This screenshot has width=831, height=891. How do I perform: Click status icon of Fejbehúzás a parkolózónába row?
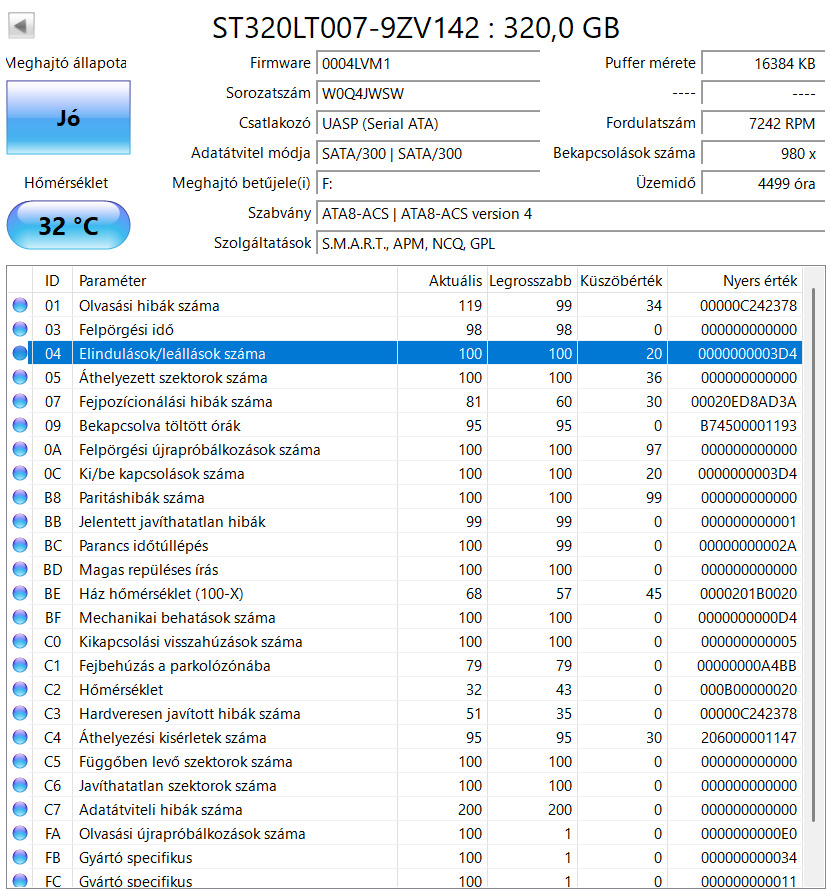click(20, 665)
